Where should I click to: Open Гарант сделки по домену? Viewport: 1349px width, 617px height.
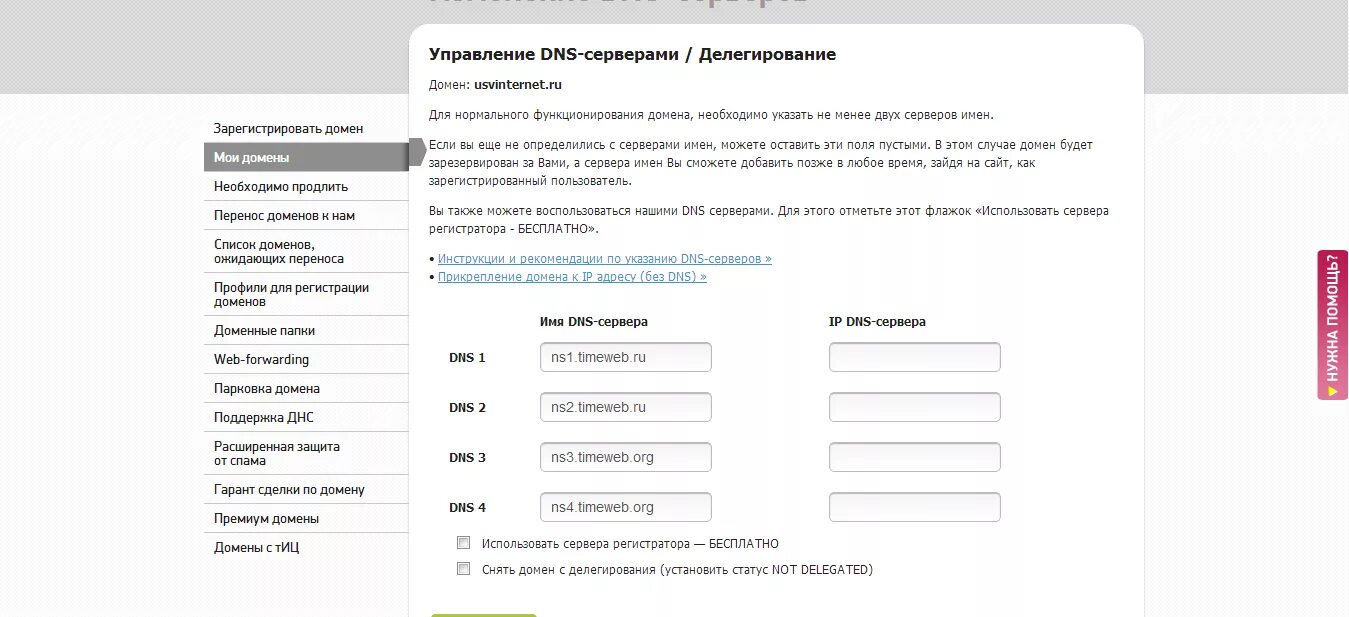[x=289, y=490]
